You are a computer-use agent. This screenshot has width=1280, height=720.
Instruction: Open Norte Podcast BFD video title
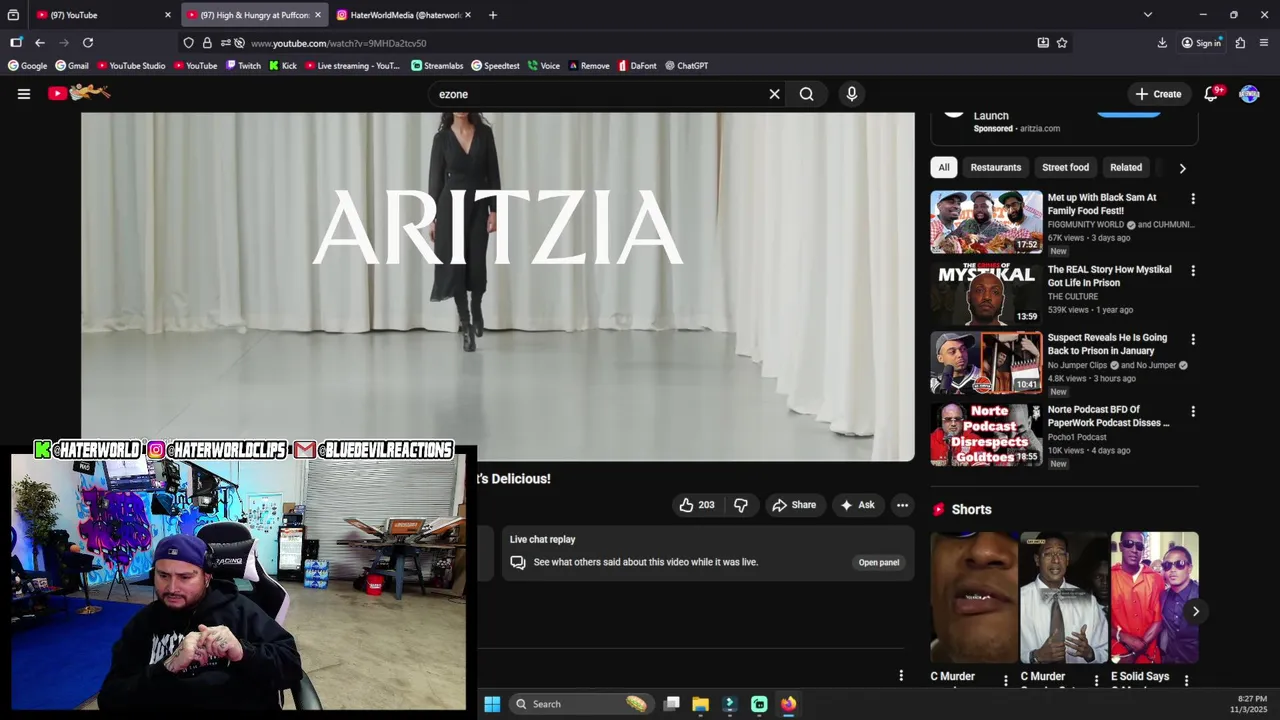click(x=1108, y=416)
